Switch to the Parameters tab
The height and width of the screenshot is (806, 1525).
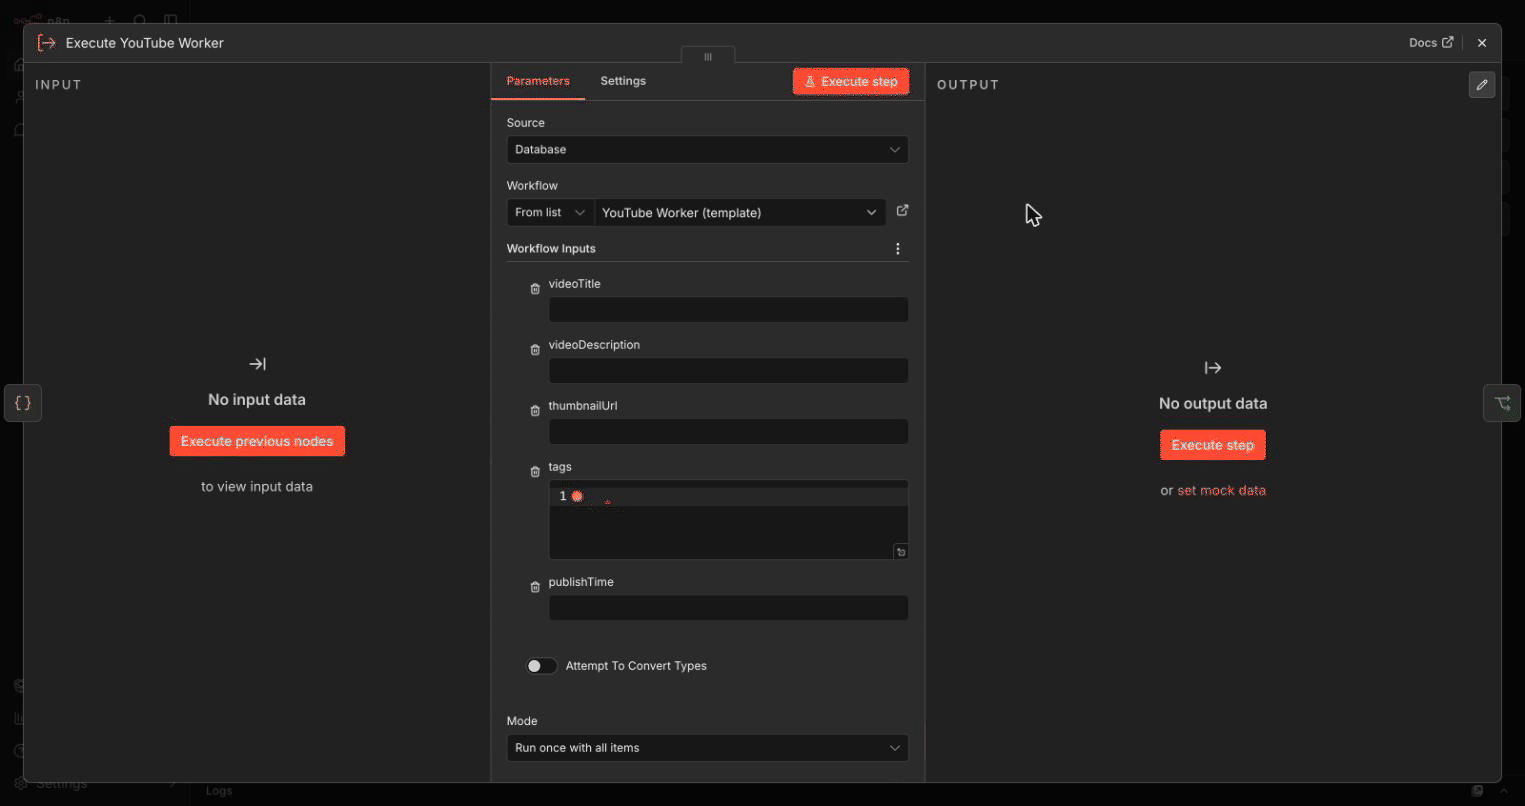[538, 81]
